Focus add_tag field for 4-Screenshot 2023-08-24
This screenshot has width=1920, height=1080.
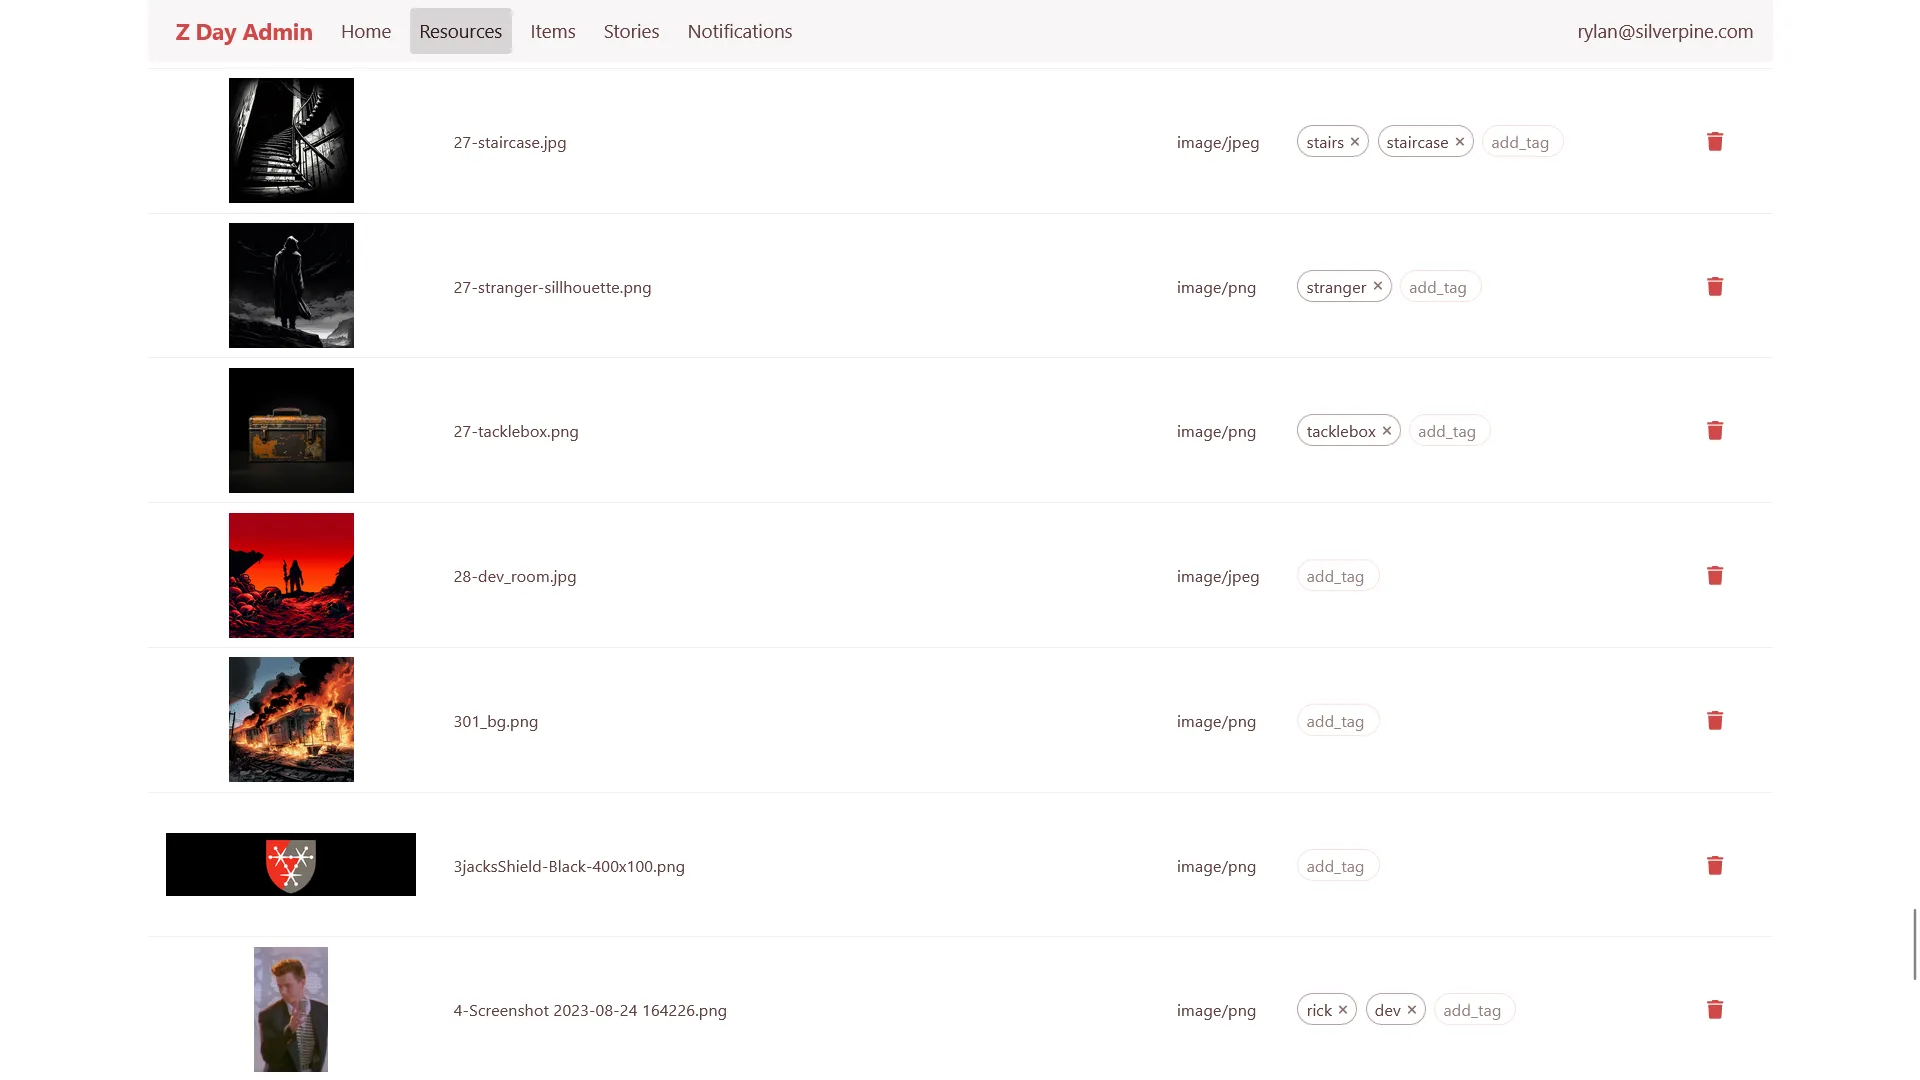[1474, 1010]
